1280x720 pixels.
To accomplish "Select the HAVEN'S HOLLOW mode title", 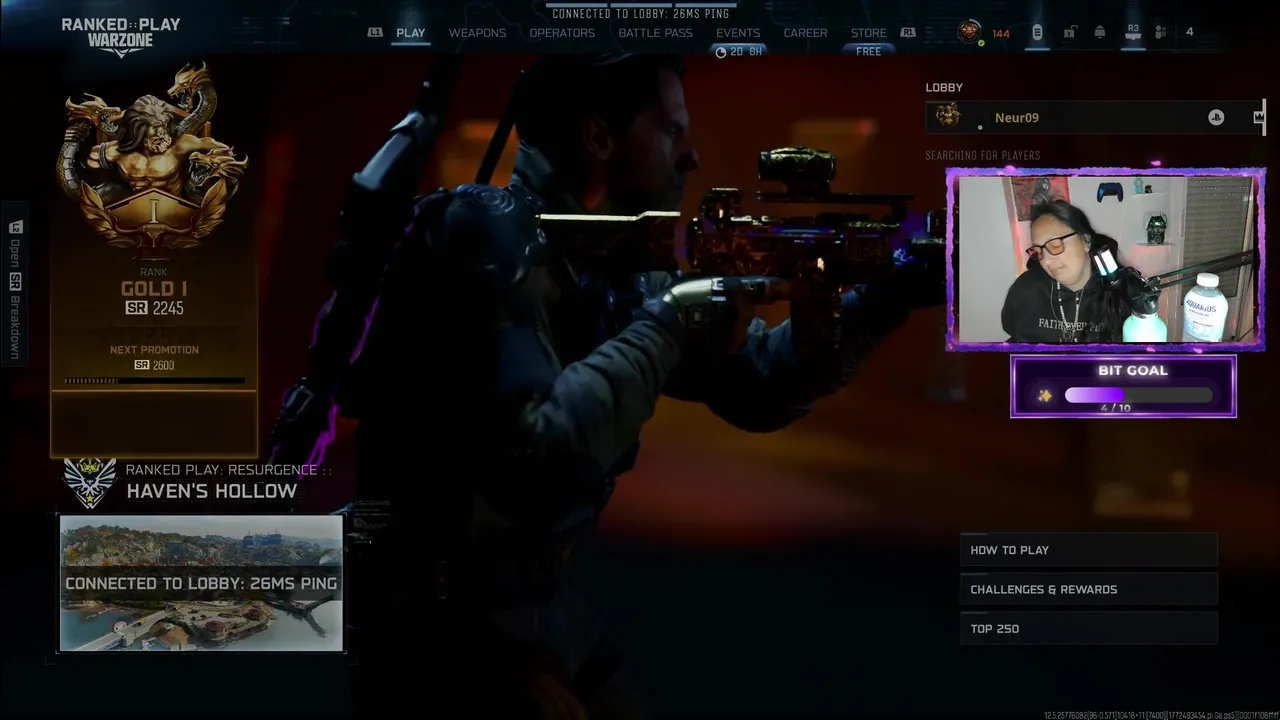I will click(211, 491).
